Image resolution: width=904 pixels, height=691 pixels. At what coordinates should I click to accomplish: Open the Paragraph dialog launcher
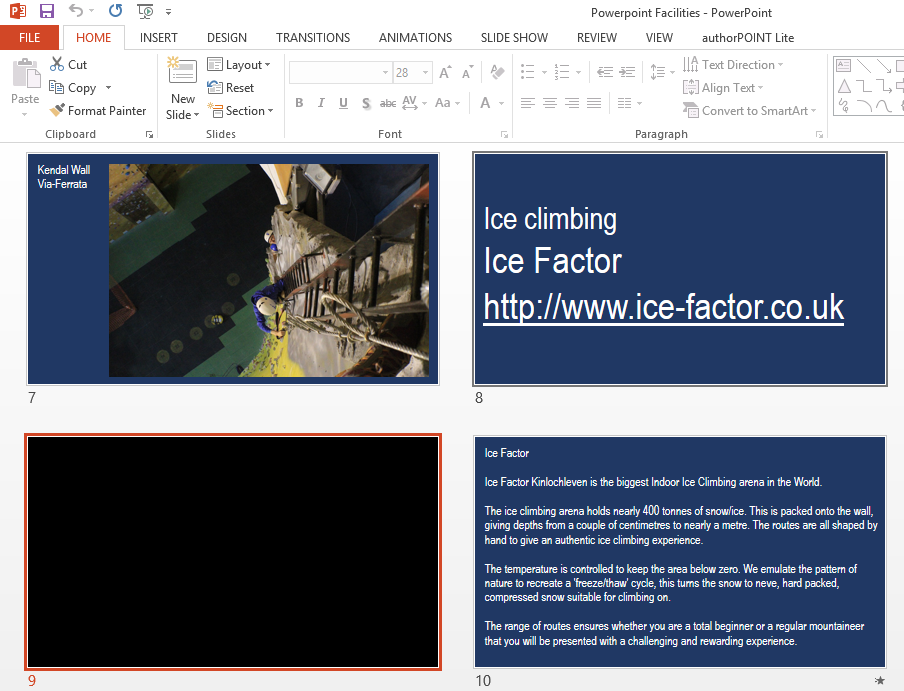819,134
